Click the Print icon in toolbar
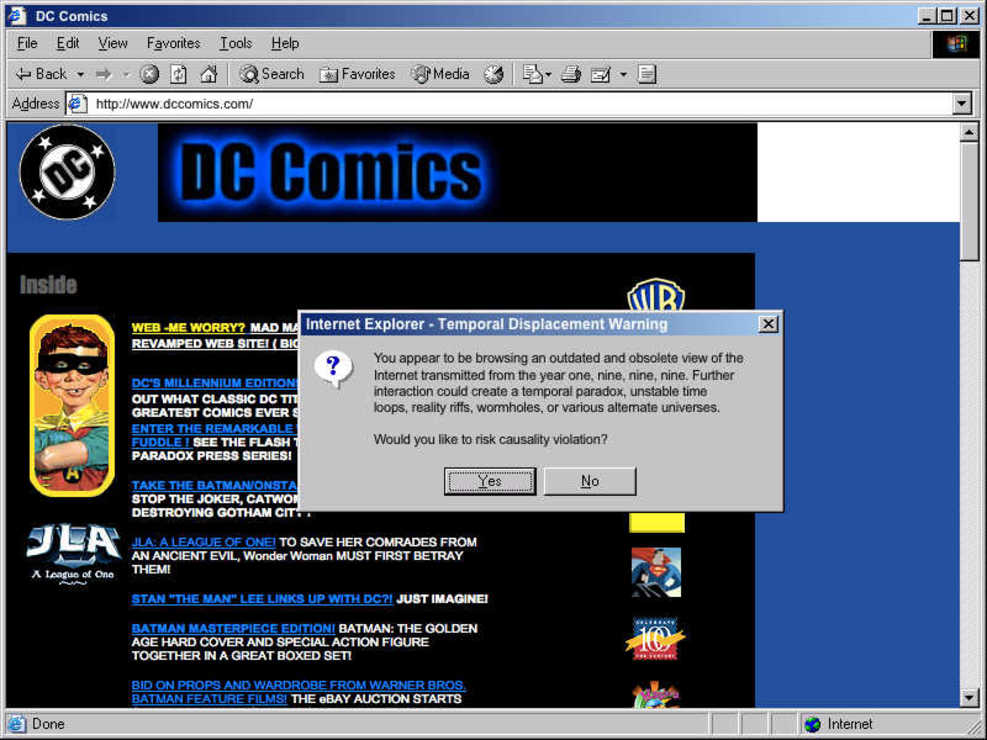The width and height of the screenshot is (987, 740). (x=571, y=74)
